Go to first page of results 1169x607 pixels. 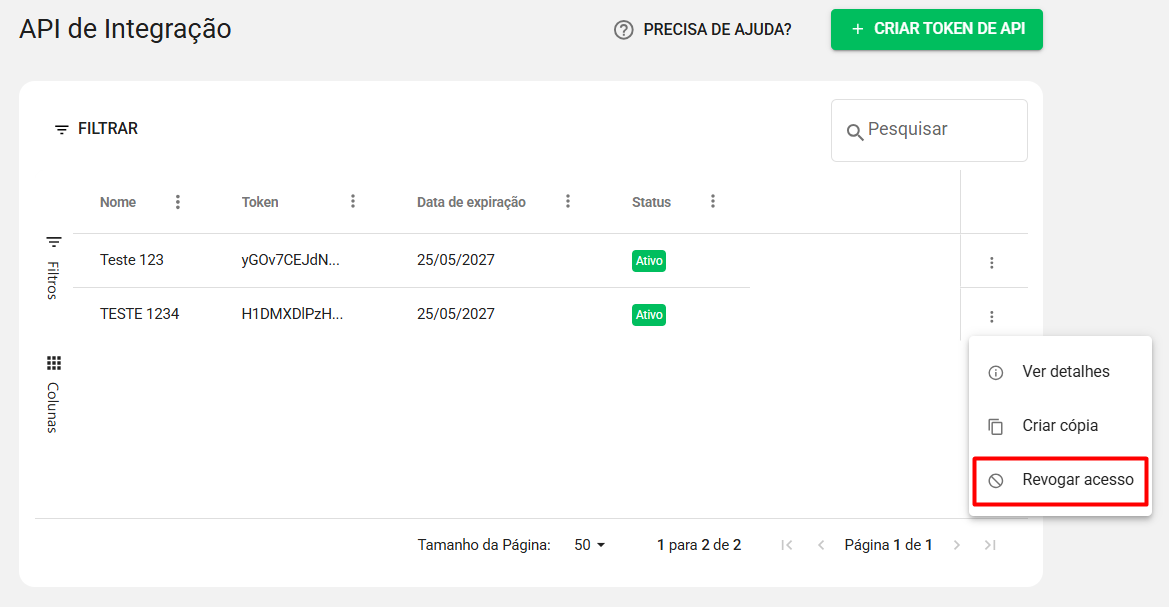pyautogui.click(x=787, y=545)
